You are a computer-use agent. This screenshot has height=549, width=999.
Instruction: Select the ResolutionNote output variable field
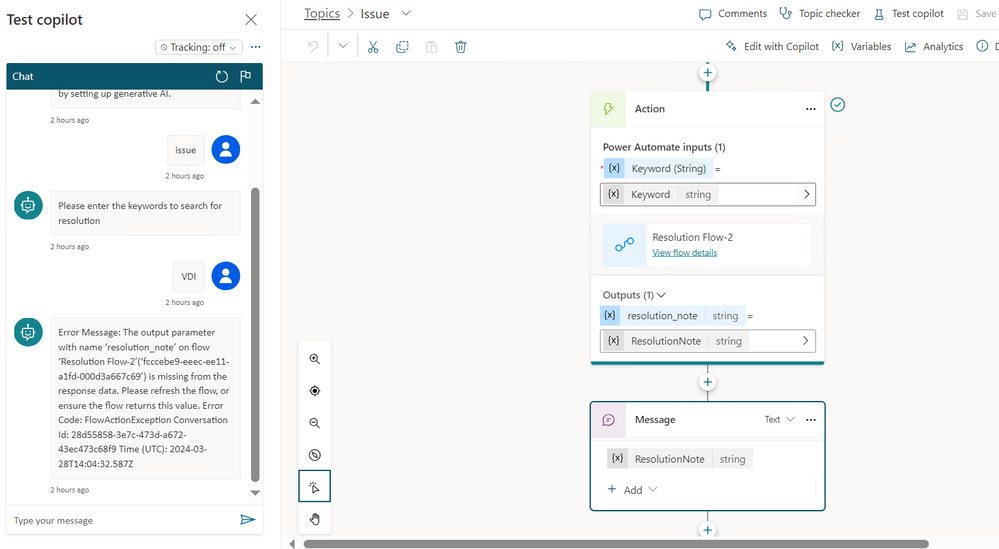pos(708,341)
